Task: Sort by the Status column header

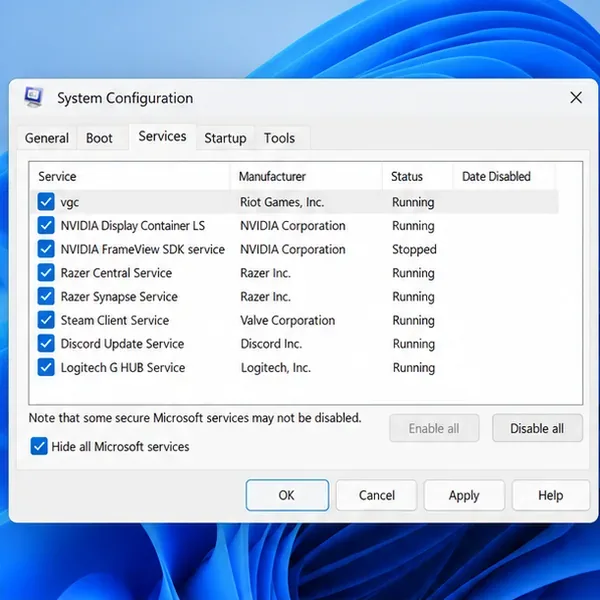Action: click(417, 176)
